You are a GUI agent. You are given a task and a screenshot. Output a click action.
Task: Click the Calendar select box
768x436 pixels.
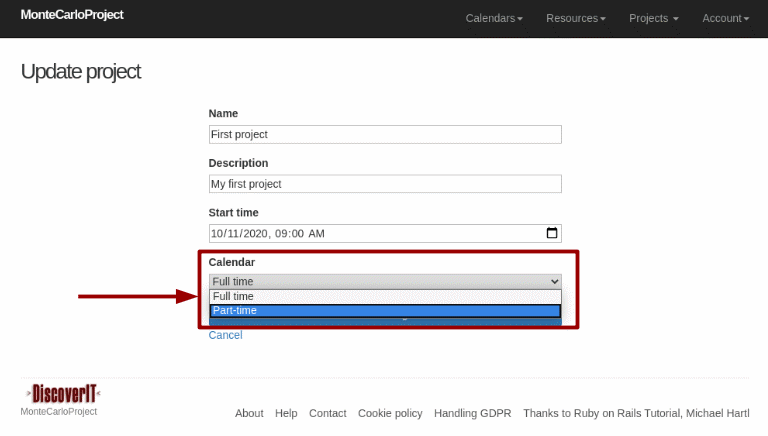(x=385, y=281)
